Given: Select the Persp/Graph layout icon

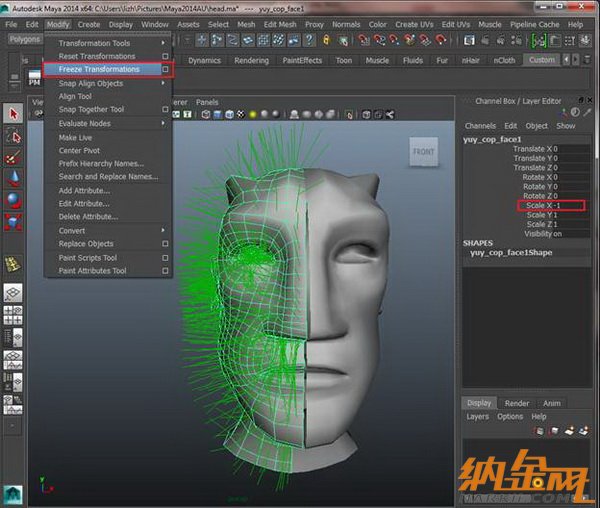Looking at the screenshot, I should (x=13, y=360).
